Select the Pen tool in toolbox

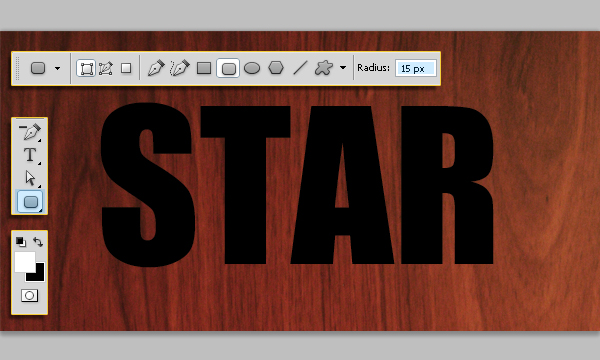tap(30, 132)
